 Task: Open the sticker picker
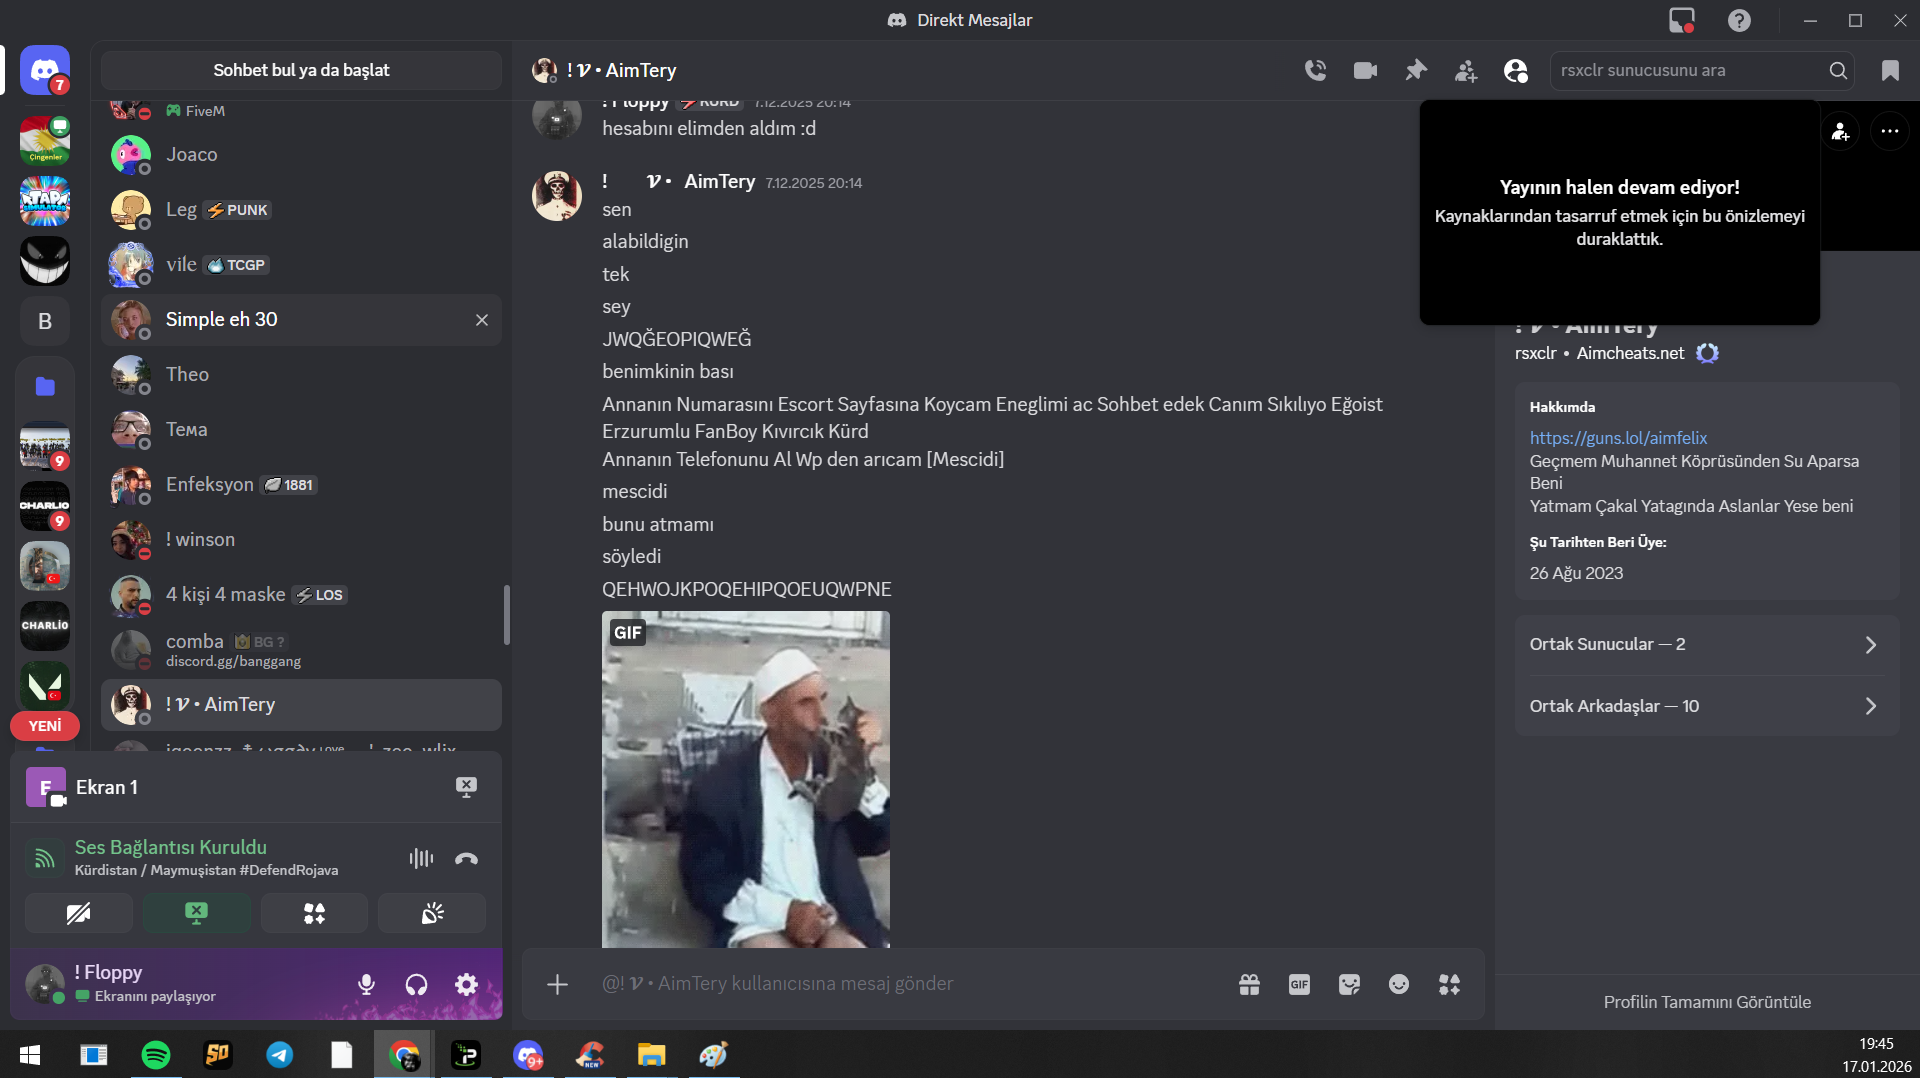(x=1349, y=984)
